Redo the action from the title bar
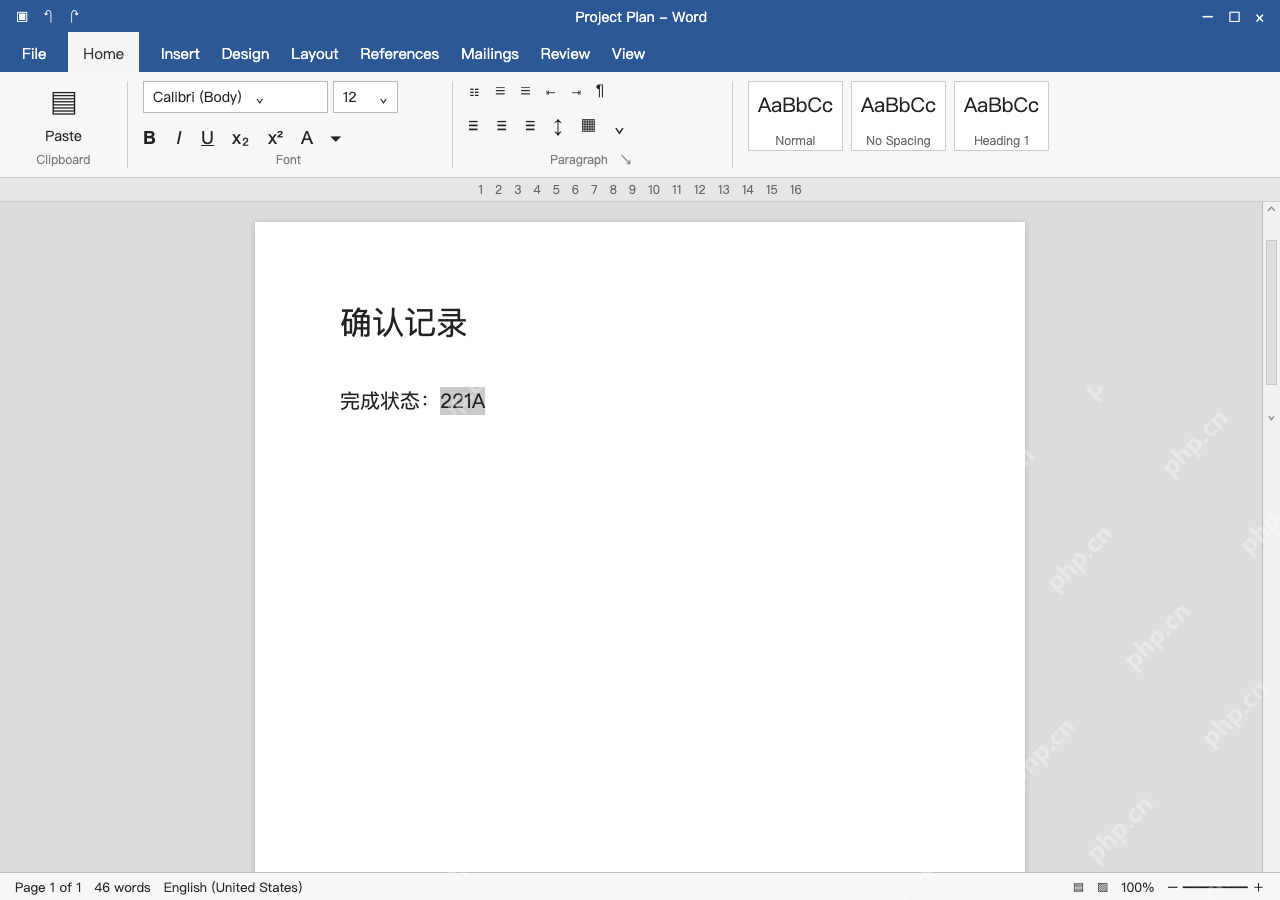 click(74, 17)
